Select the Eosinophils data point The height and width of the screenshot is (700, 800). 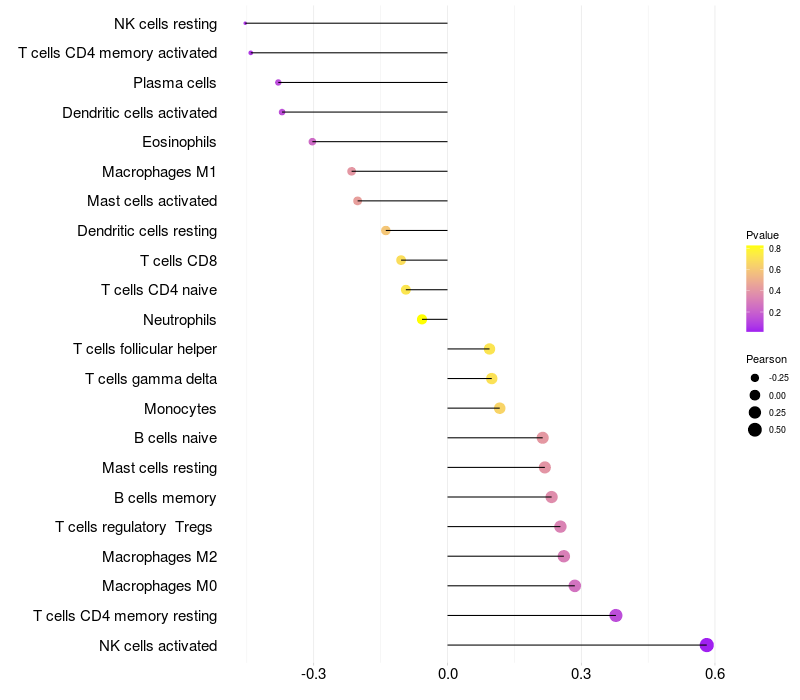click(x=312, y=142)
